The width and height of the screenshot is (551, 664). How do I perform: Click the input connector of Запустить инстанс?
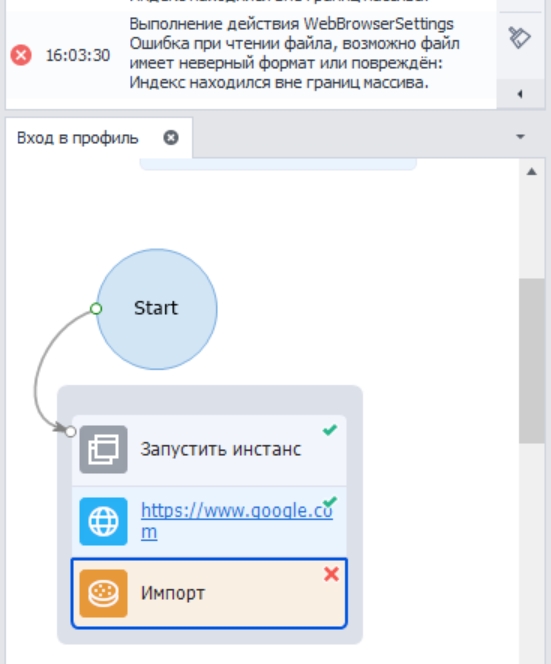71,432
